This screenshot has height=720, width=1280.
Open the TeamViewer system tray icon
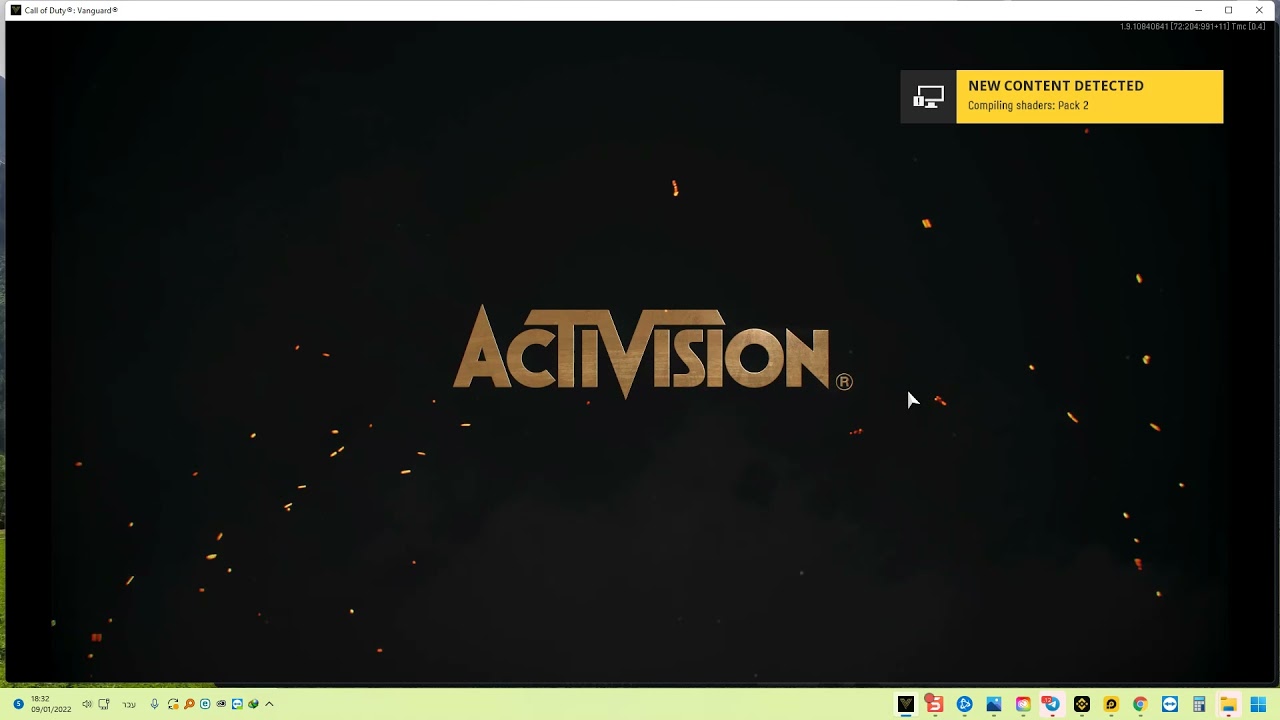coord(237,704)
